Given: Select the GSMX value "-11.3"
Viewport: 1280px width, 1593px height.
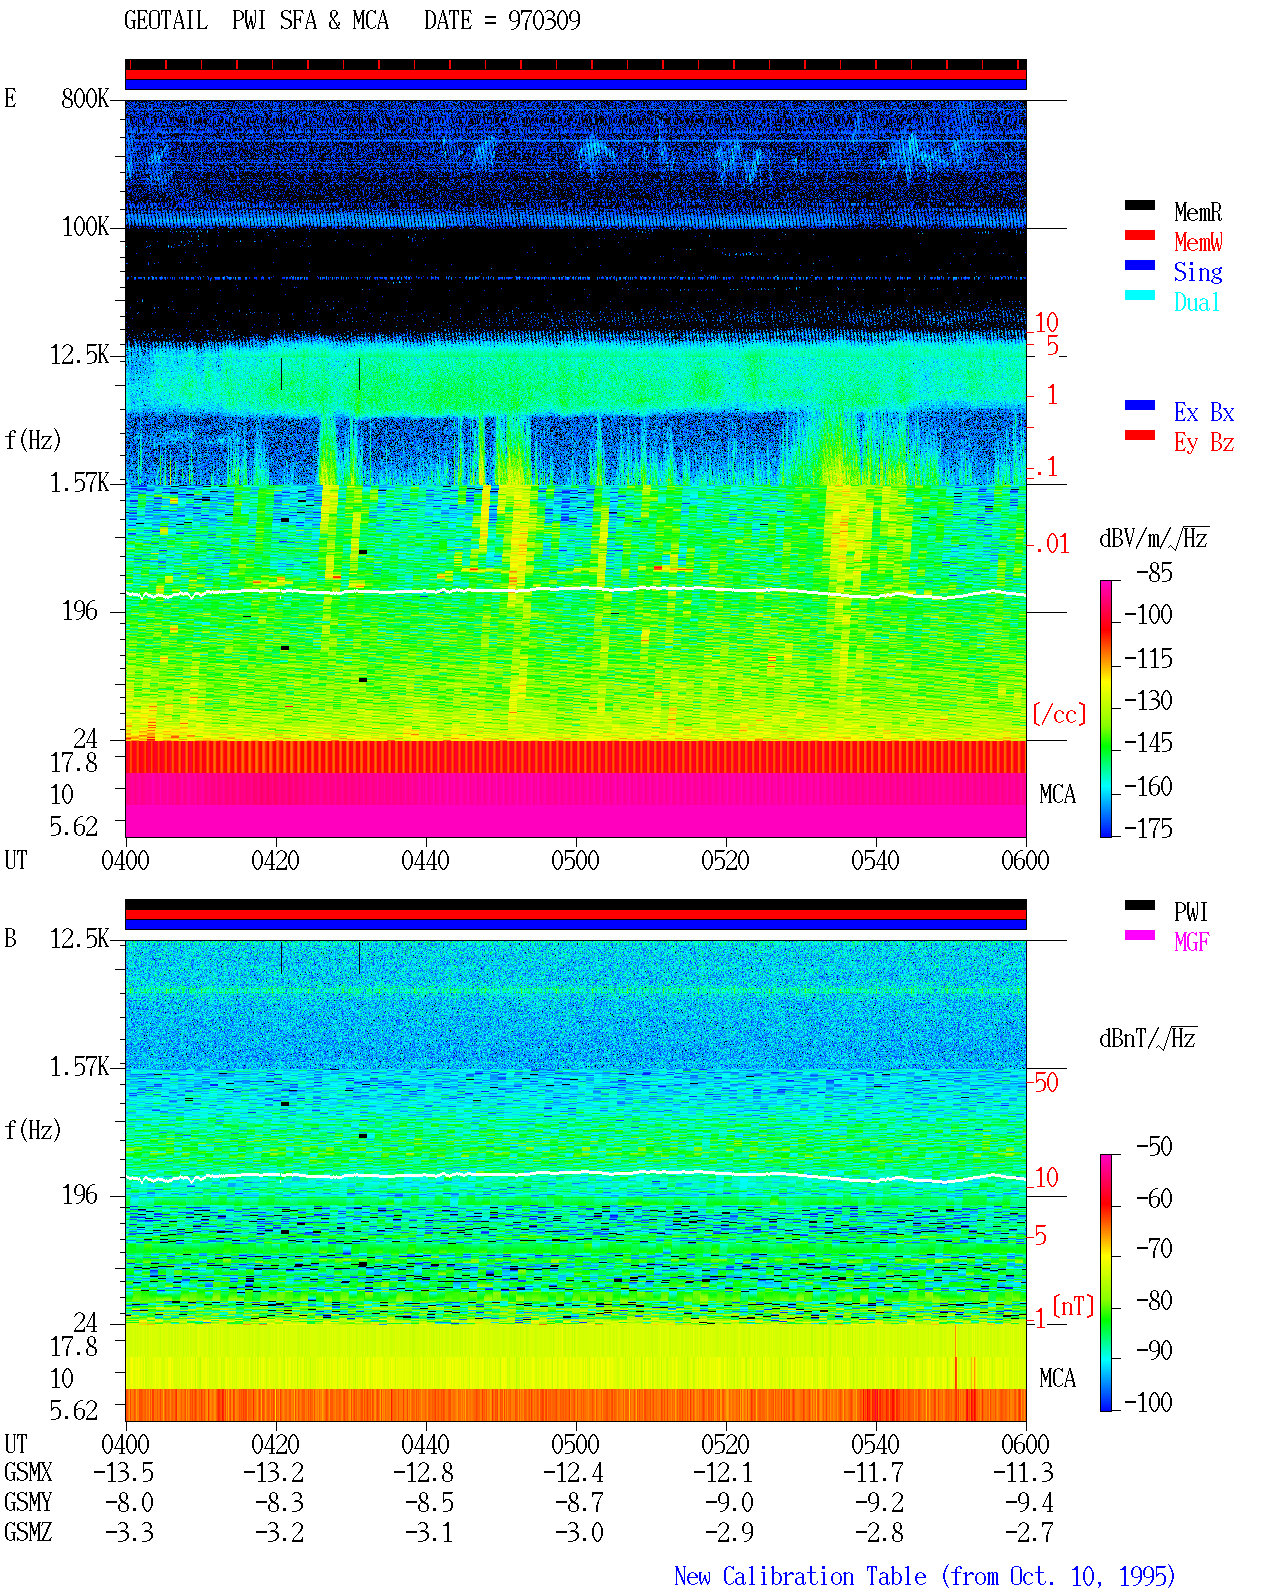Looking at the screenshot, I should (1024, 1472).
